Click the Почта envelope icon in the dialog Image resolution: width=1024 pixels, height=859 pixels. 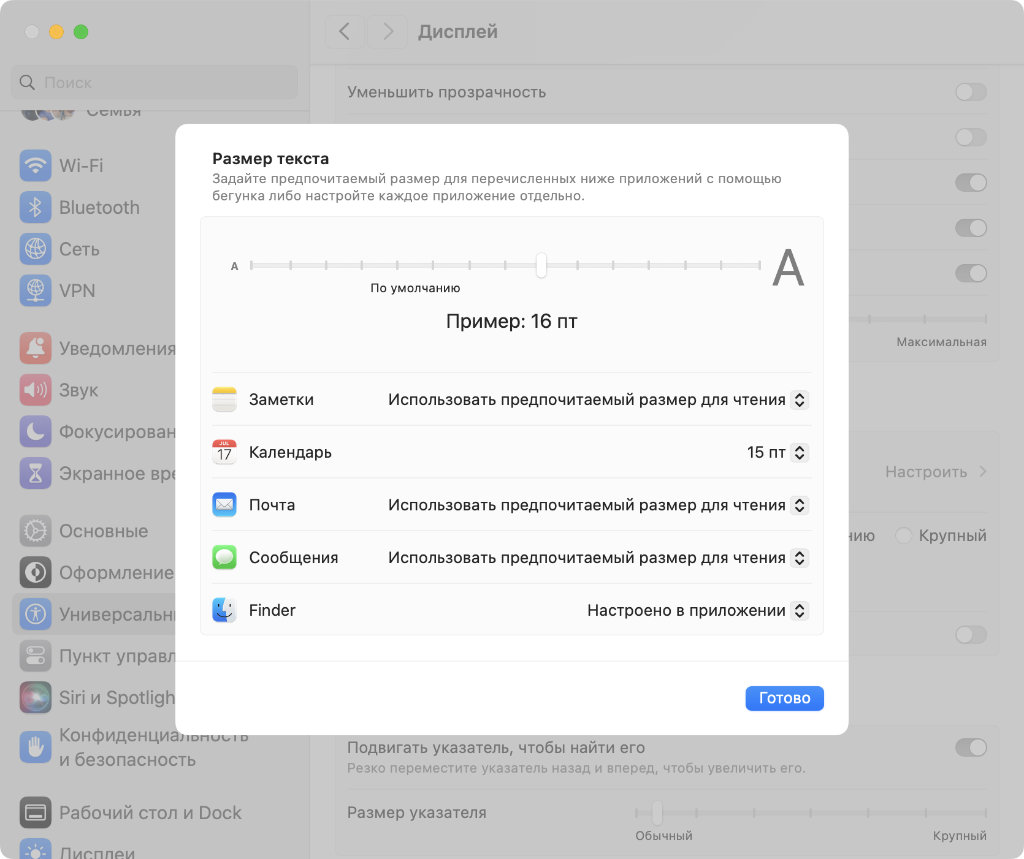click(x=224, y=505)
